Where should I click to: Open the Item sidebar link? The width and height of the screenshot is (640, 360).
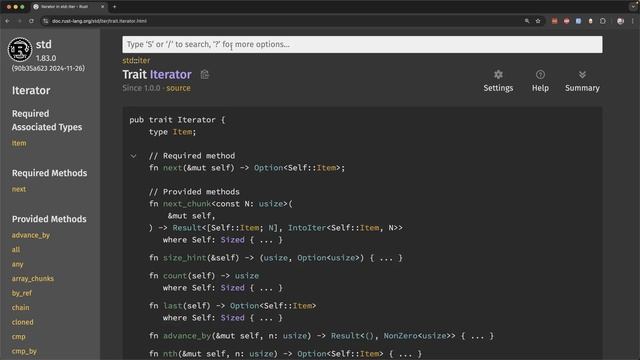[x=19, y=143]
